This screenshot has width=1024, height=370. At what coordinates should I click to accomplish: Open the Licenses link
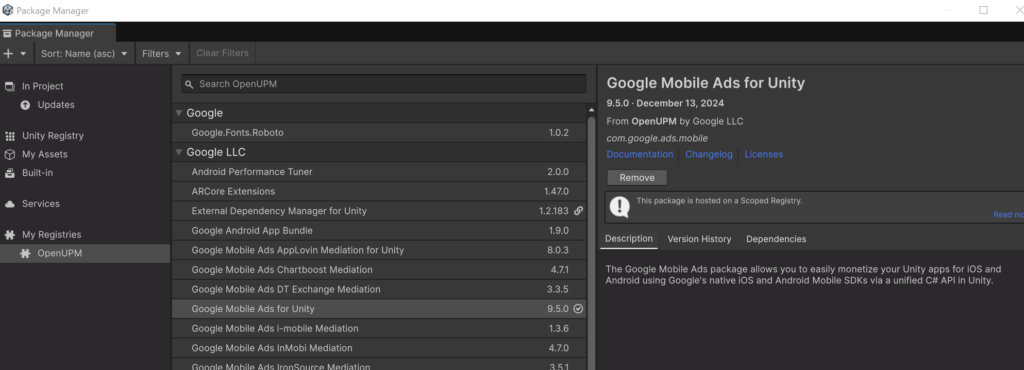click(763, 155)
